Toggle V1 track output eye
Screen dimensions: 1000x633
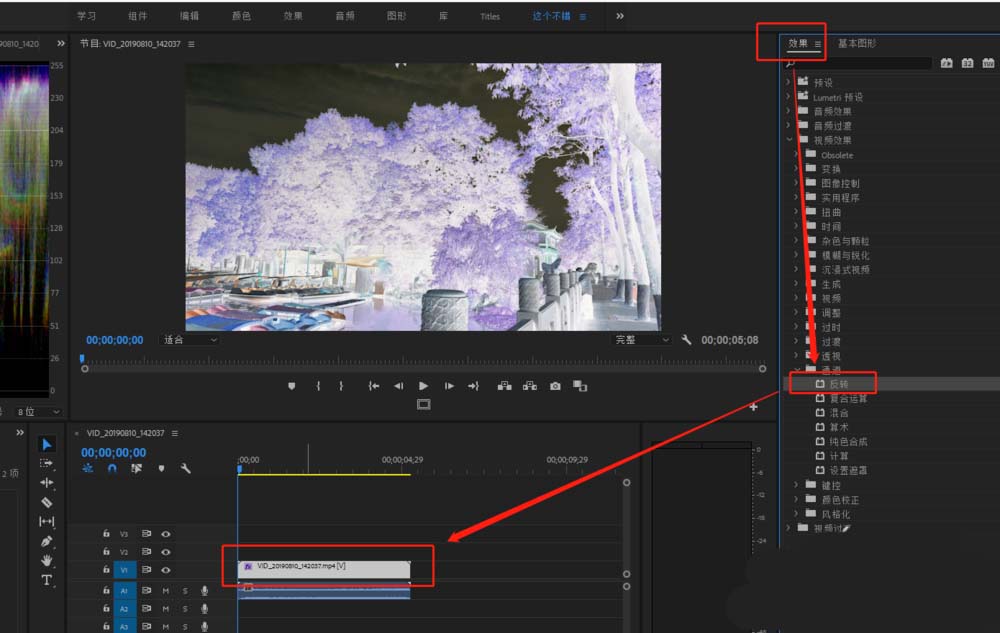click(166, 570)
